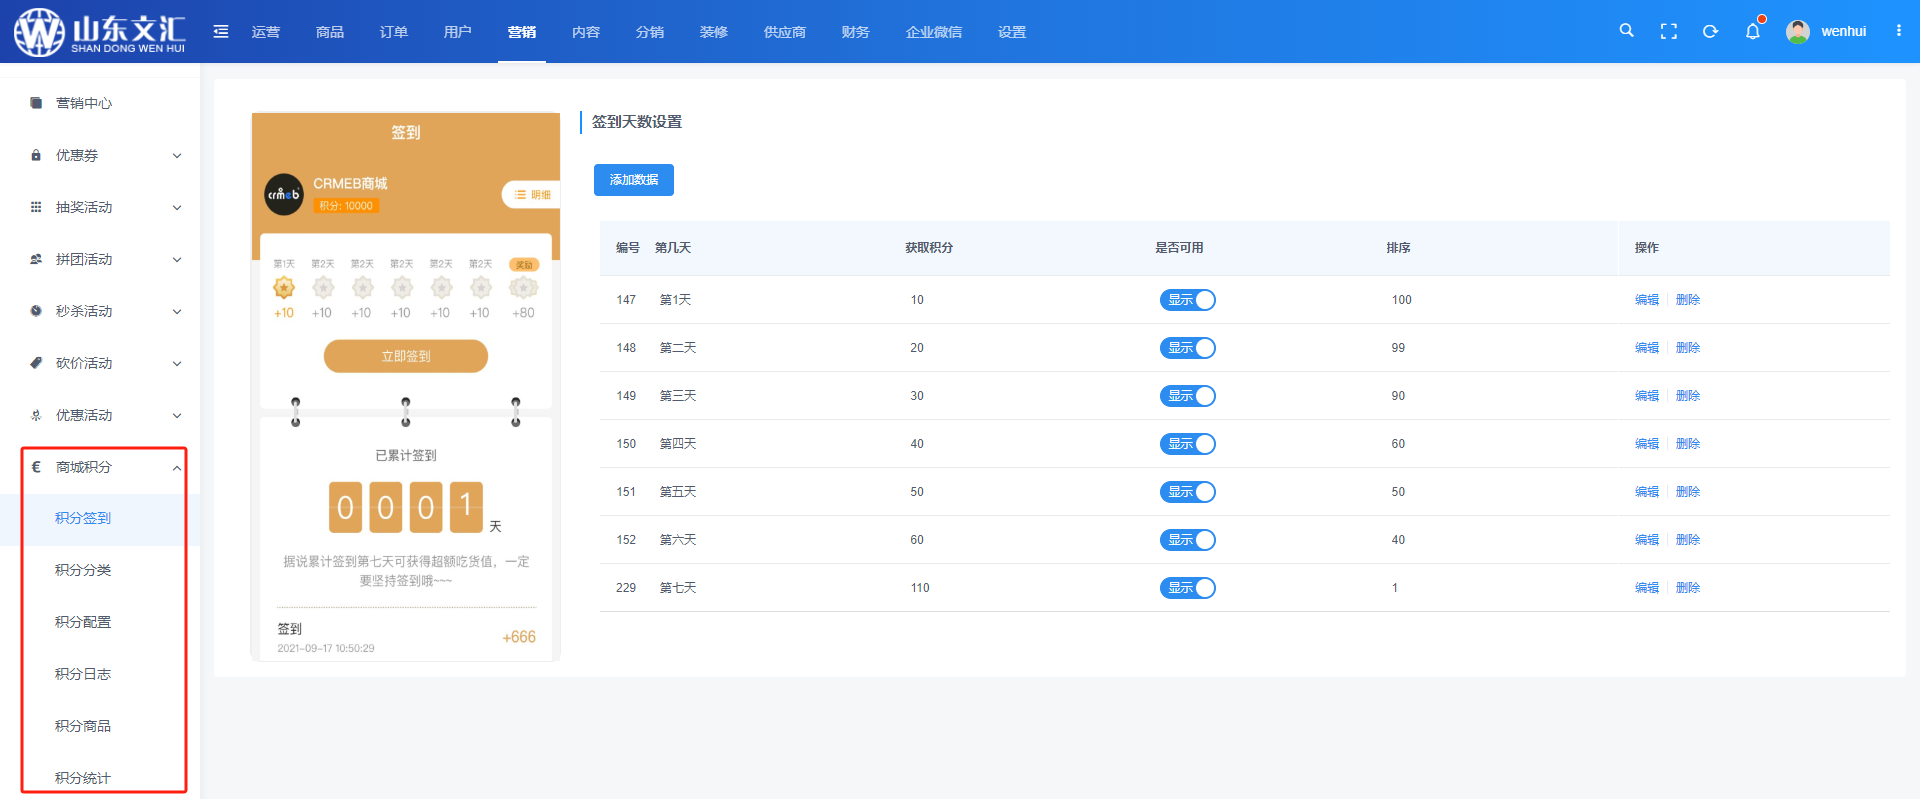Click the crmeb store avatar in preview
Viewport: 1920px width, 799px height.
click(x=284, y=194)
